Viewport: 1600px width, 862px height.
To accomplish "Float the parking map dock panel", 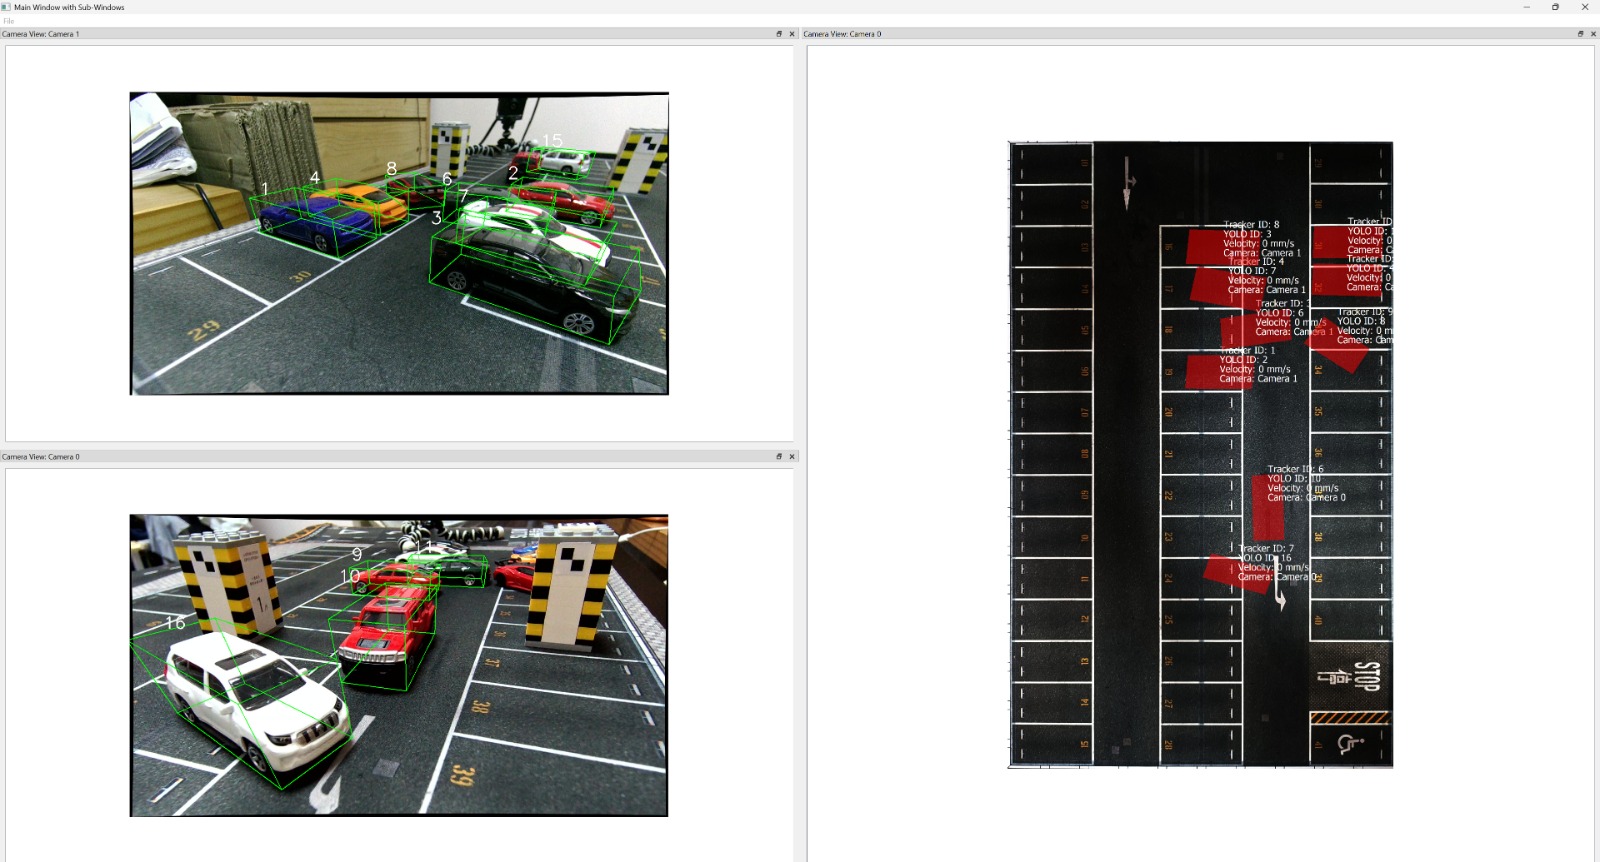I will tap(1580, 34).
